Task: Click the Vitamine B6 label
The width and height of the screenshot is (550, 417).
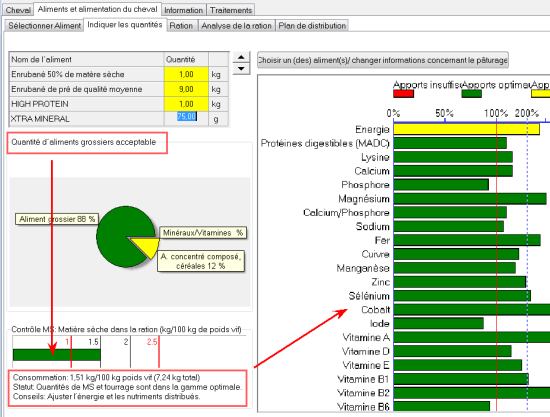Action: [363, 407]
